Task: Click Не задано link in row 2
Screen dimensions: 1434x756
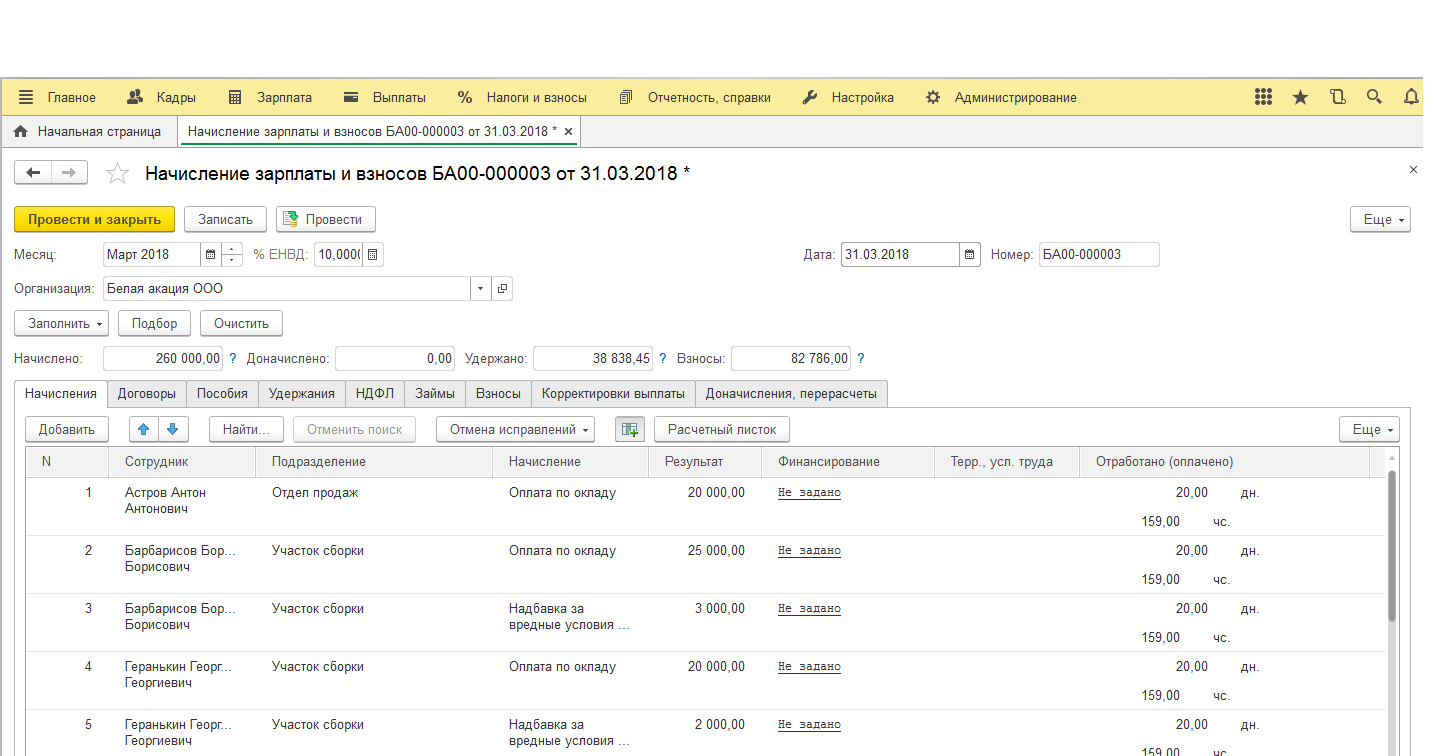Action: pos(809,550)
